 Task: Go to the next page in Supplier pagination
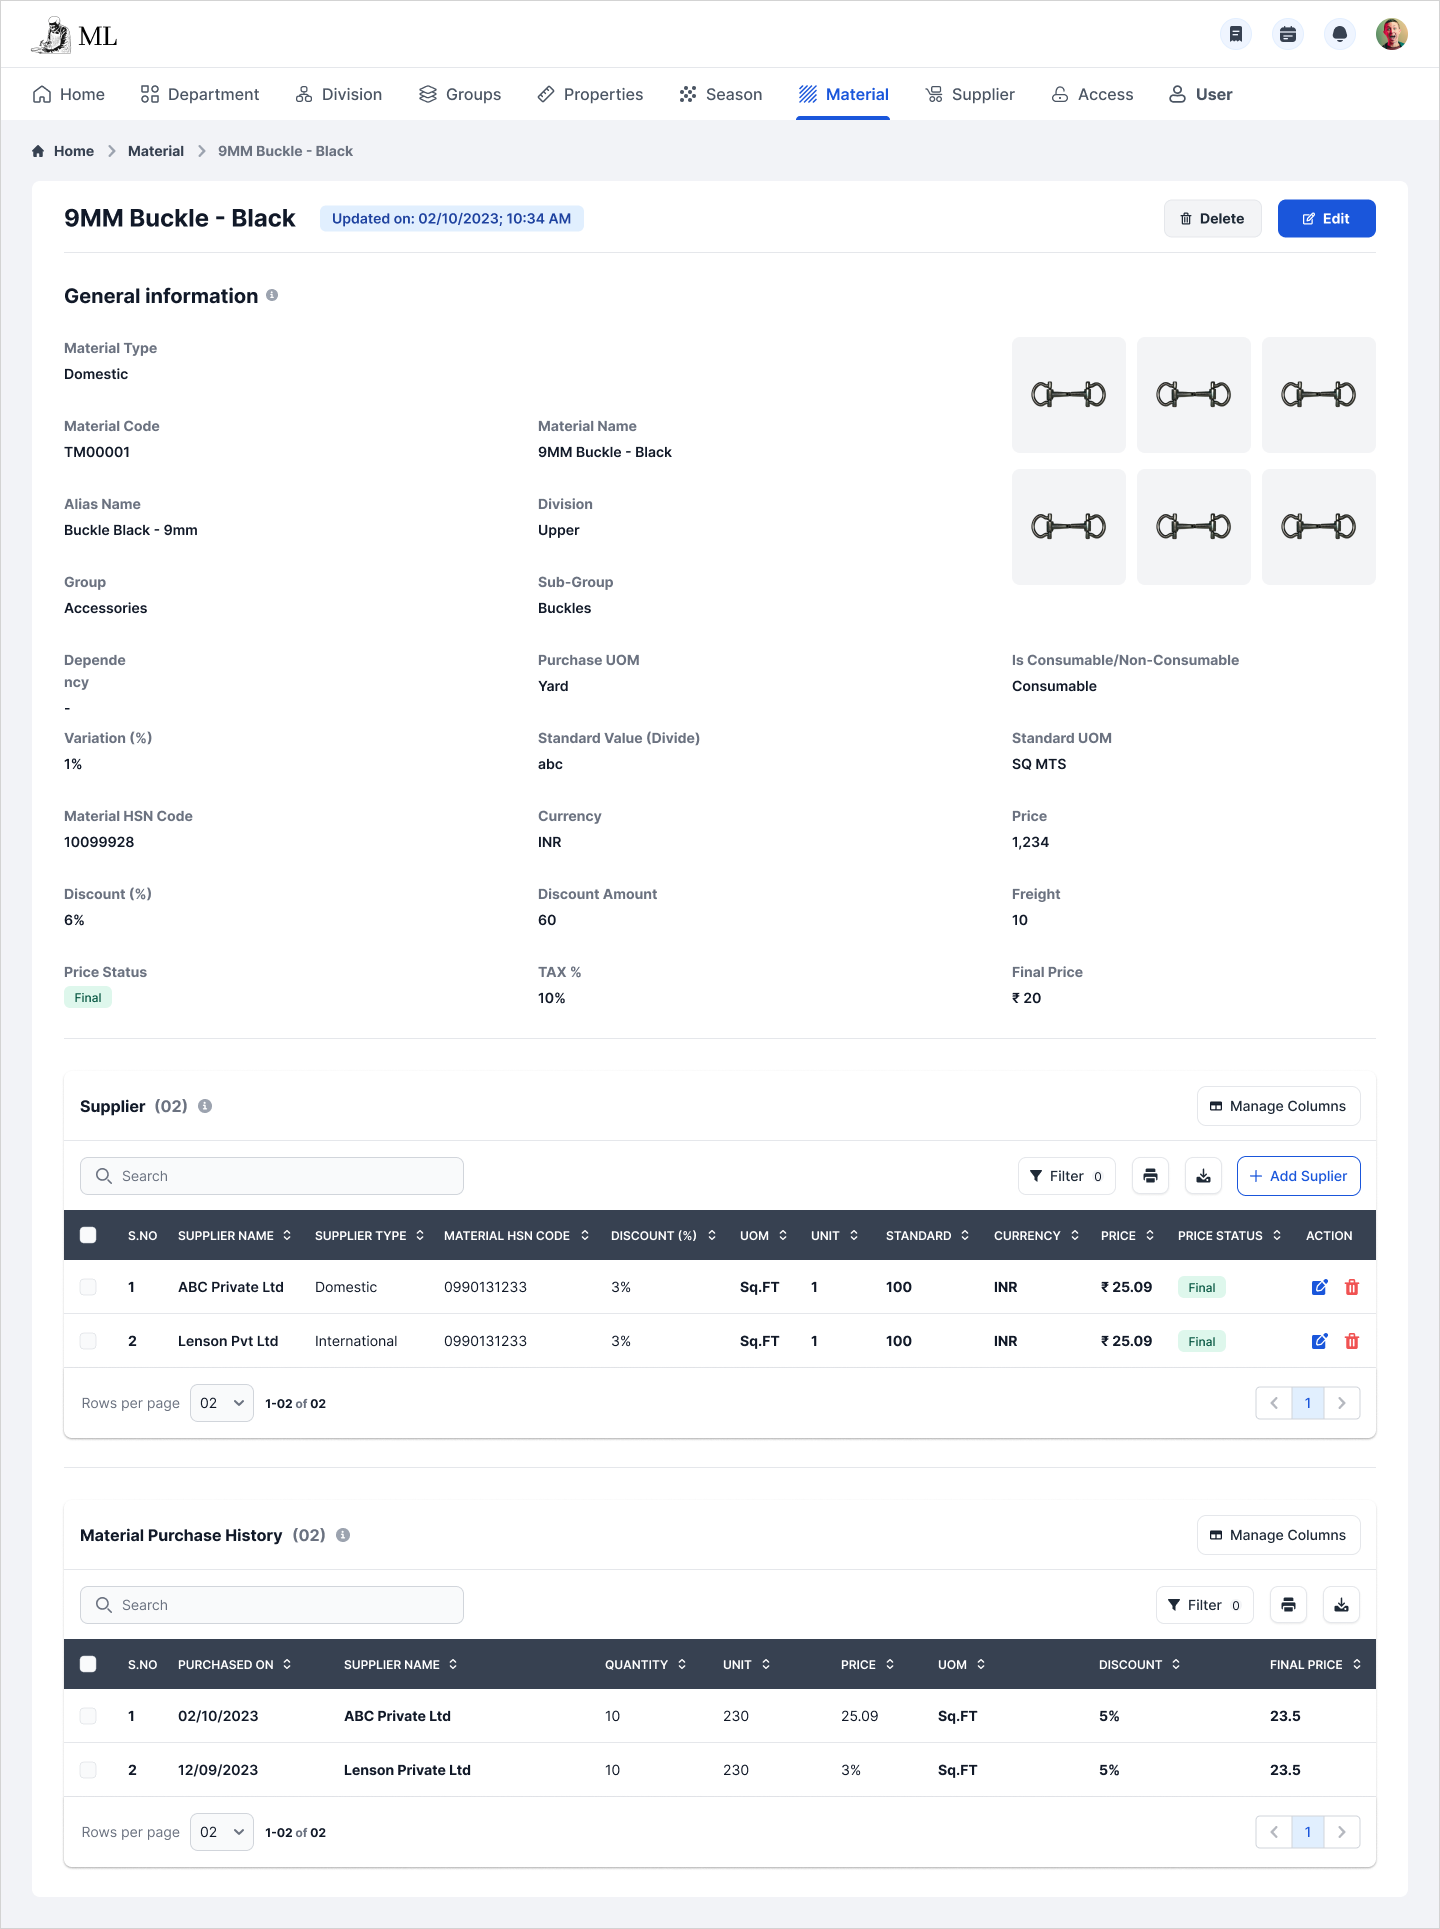pos(1342,1403)
